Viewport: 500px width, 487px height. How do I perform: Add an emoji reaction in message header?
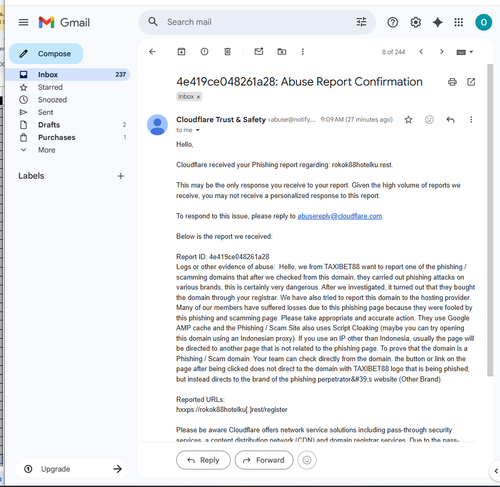[x=429, y=120]
